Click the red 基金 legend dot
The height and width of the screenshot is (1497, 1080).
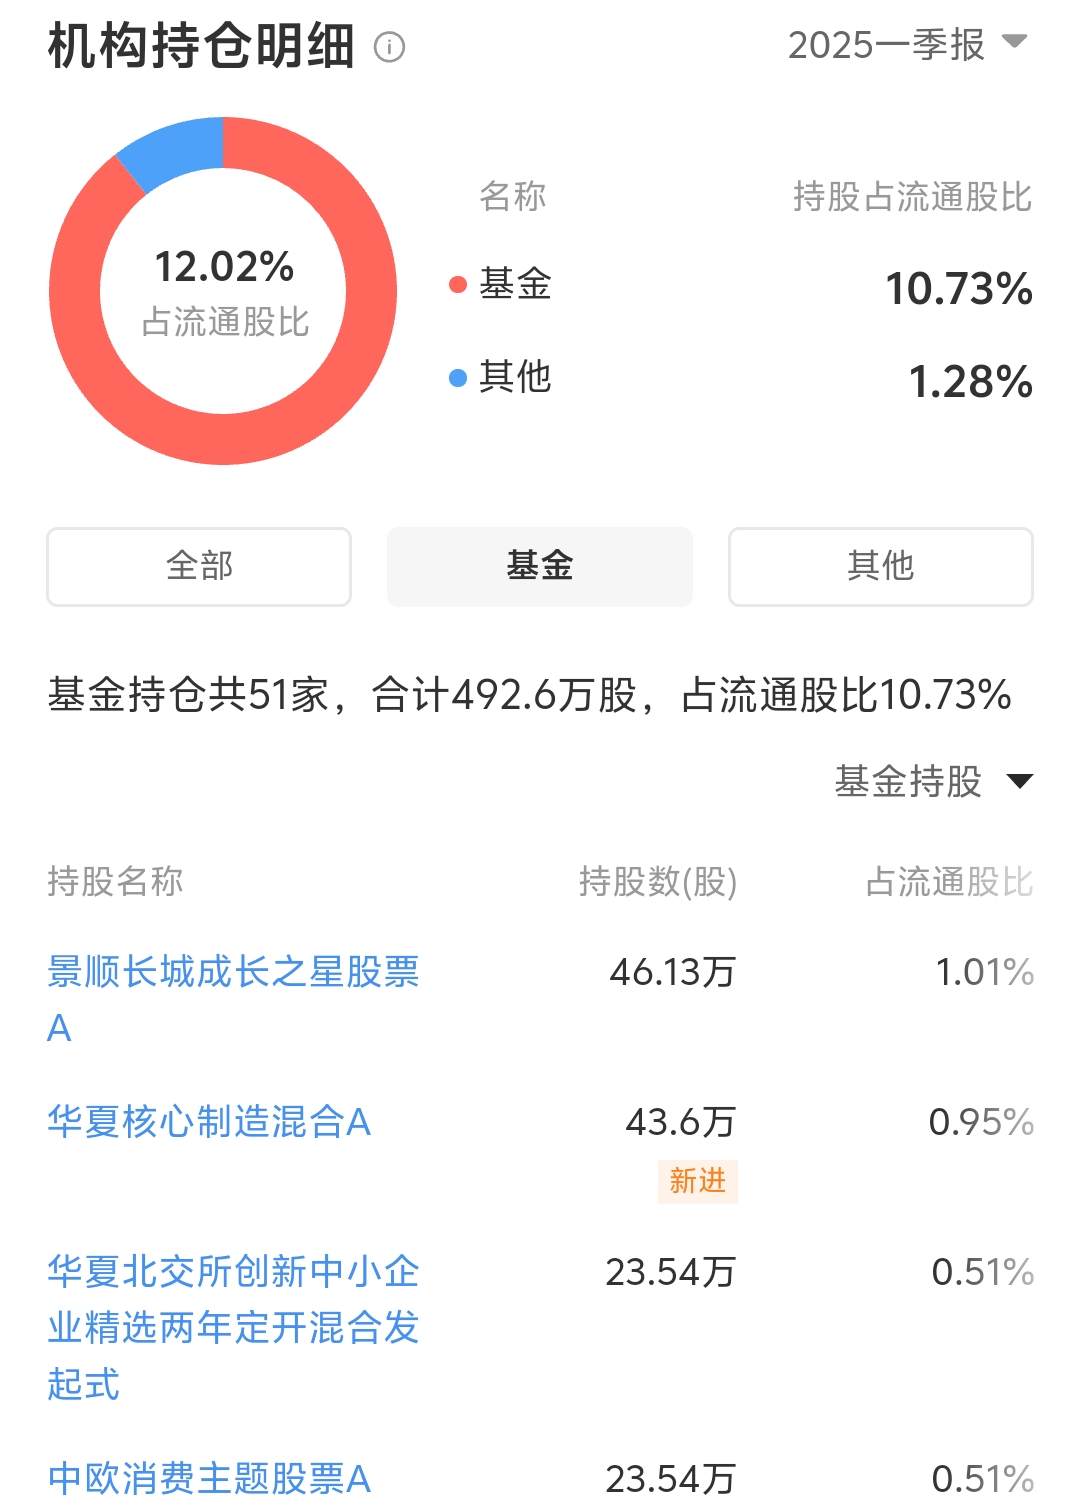click(x=458, y=285)
